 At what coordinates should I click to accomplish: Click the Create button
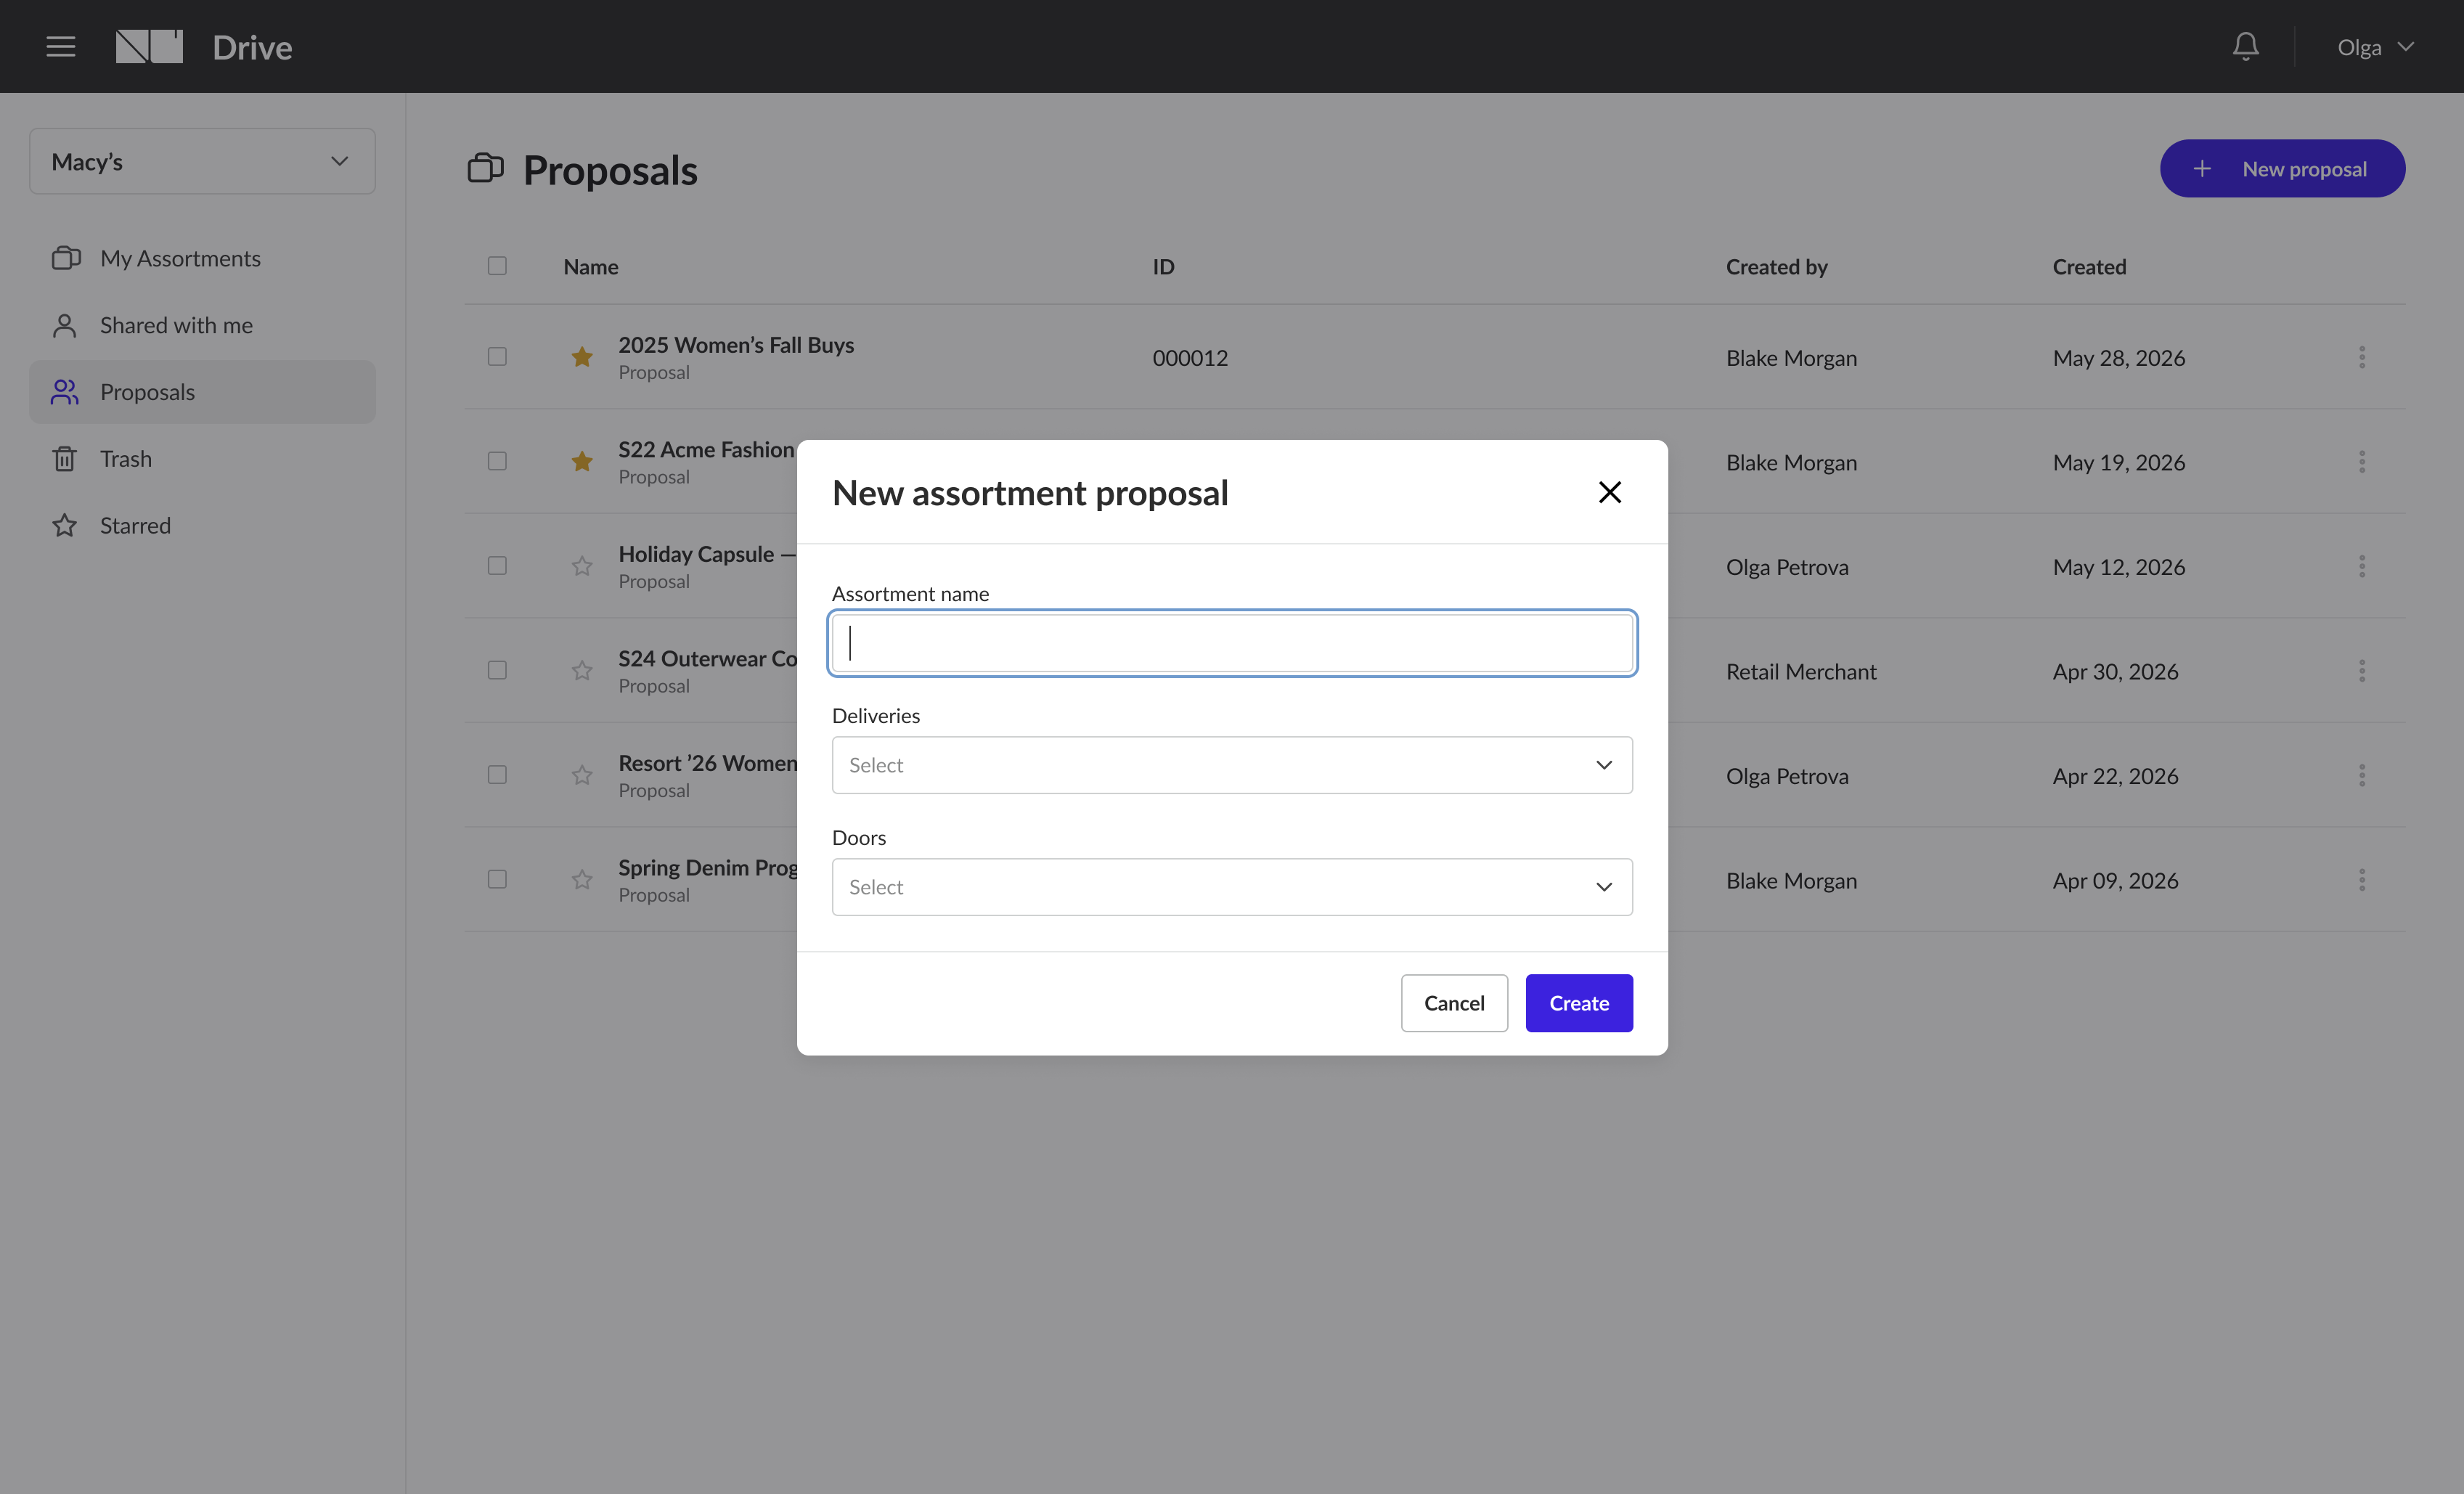(1579, 1003)
